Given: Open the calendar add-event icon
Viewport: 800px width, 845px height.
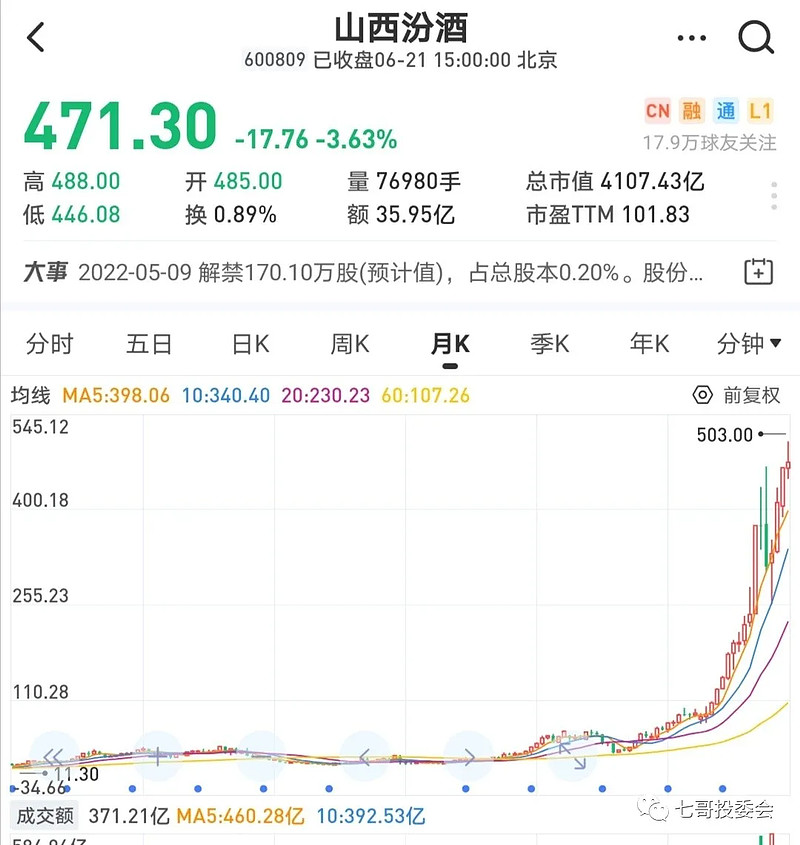Looking at the screenshot, I should pos(758,272).
